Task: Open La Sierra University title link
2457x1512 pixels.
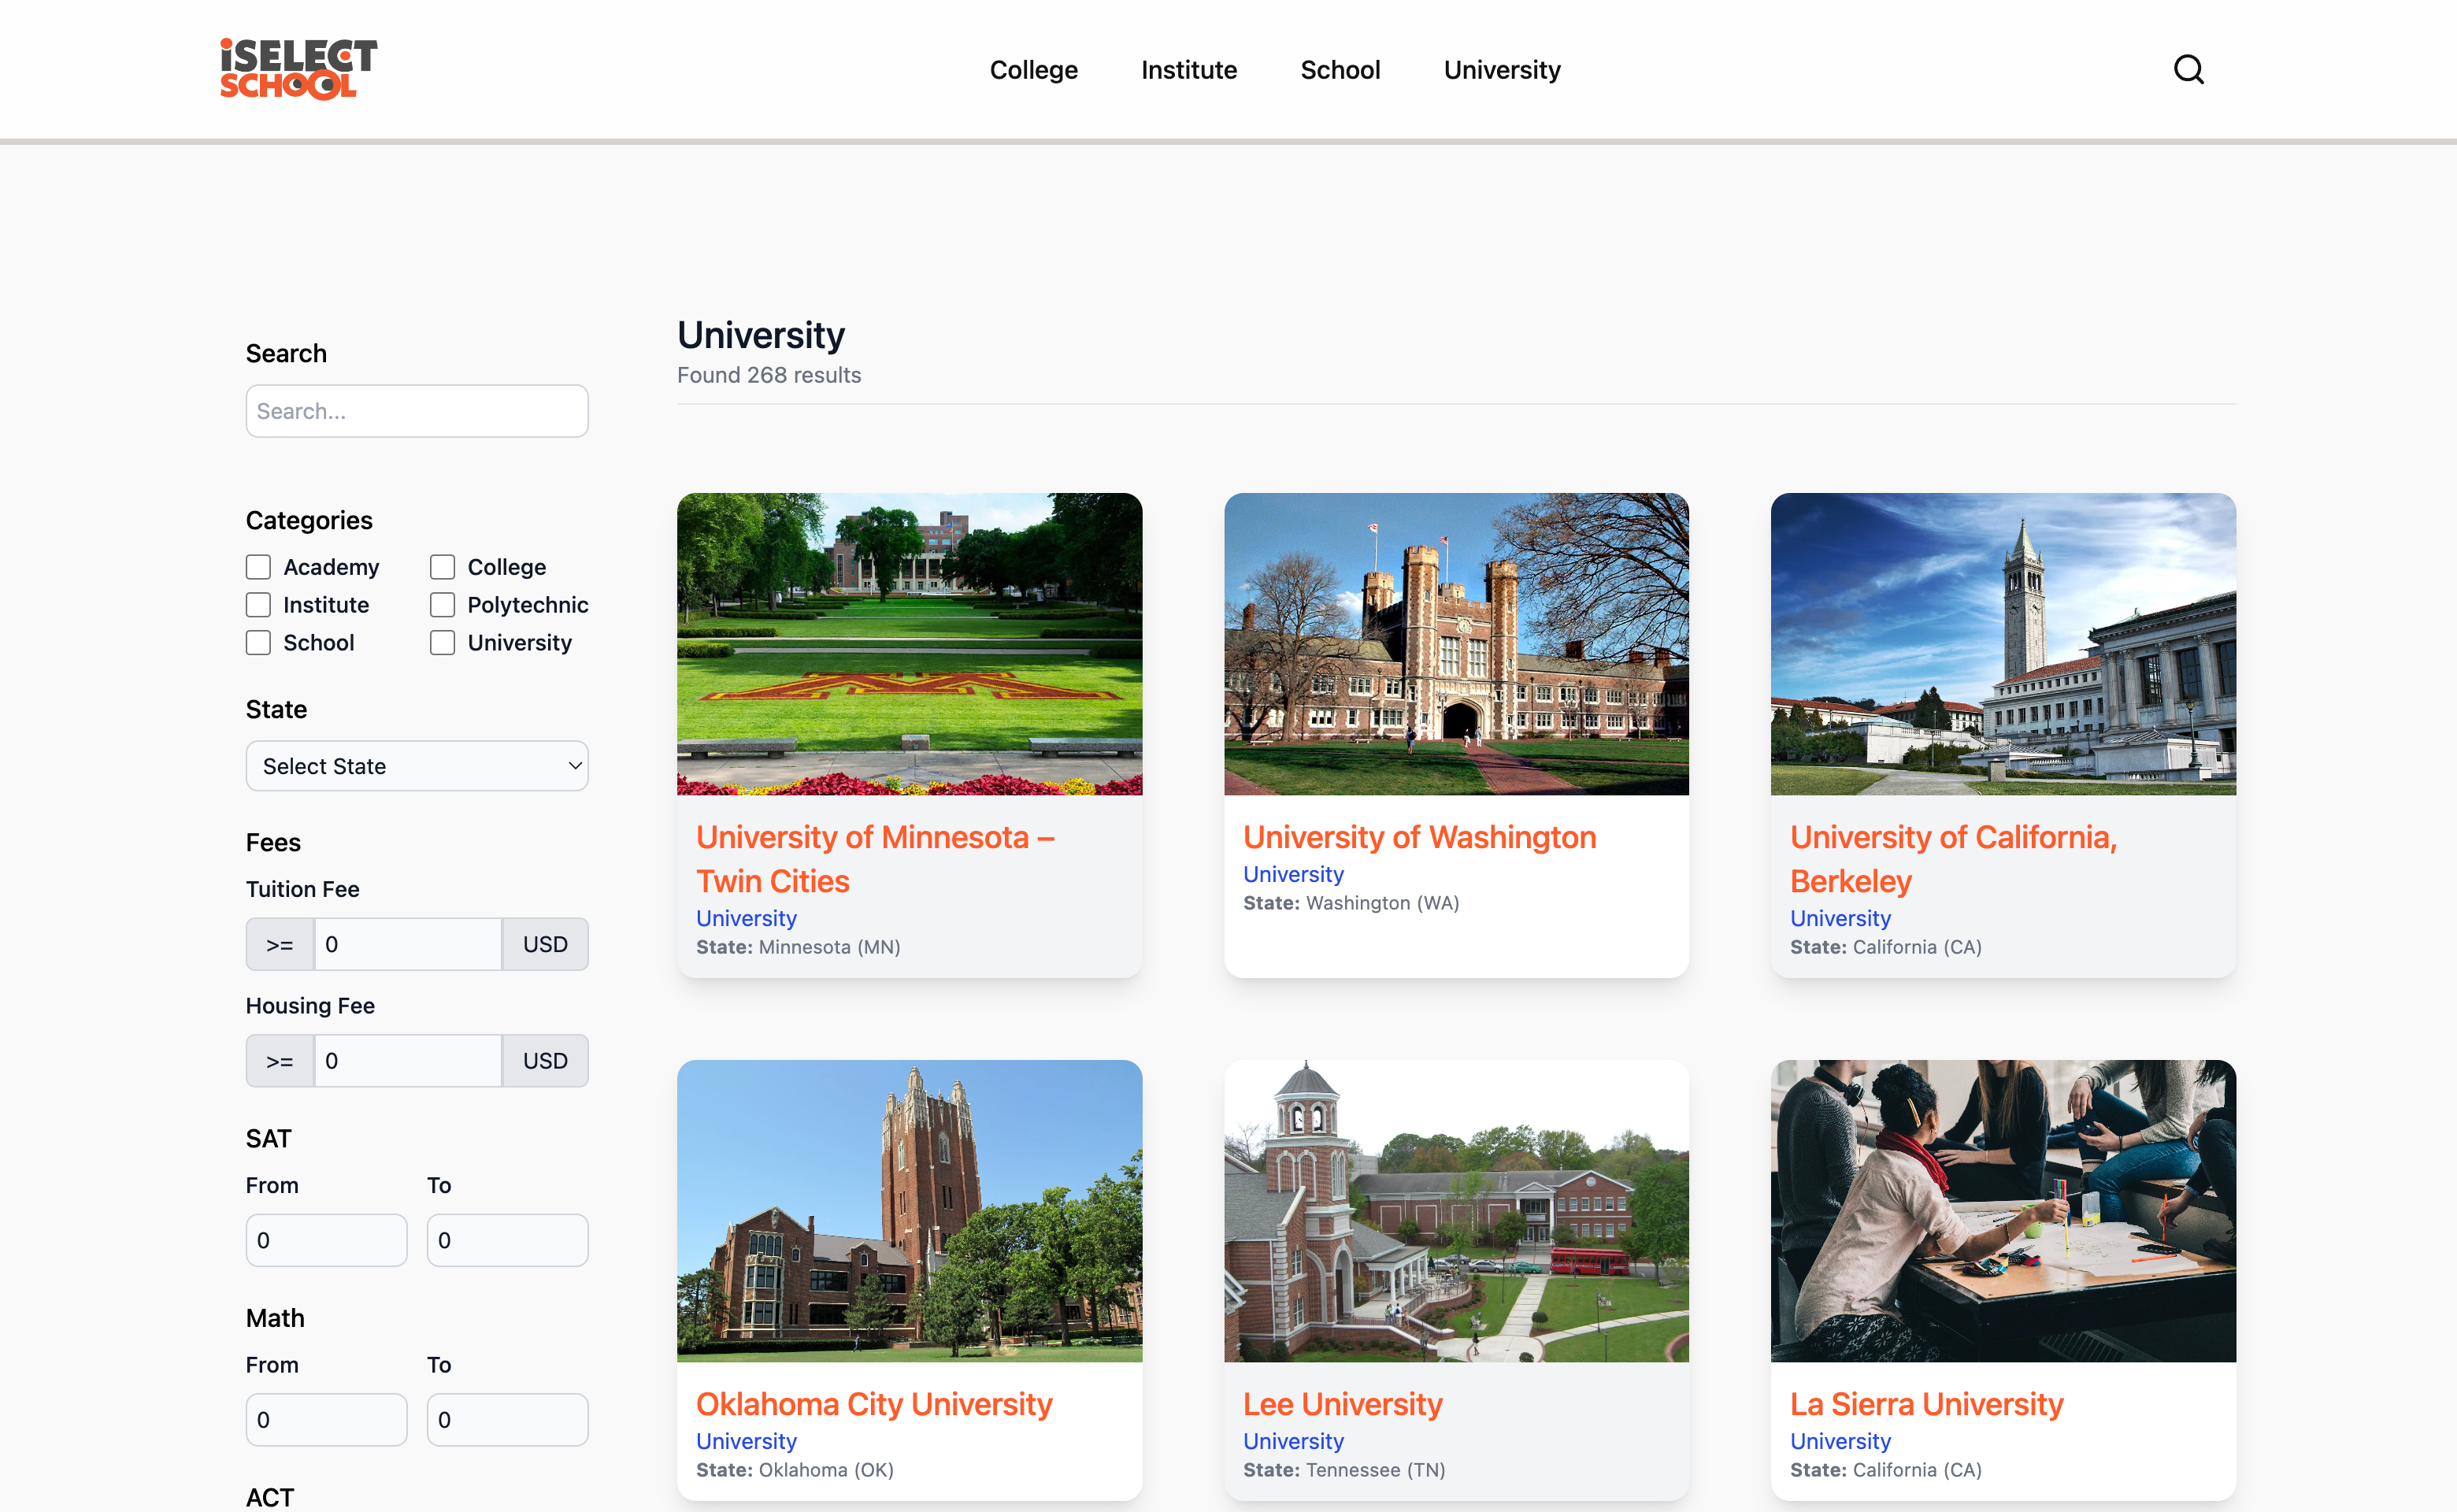Action: pyautogui.click(x=1926, y=1404)
